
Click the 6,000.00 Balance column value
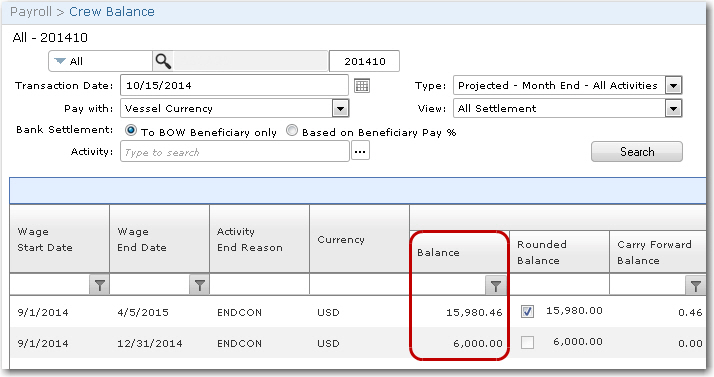coord(478,344)
